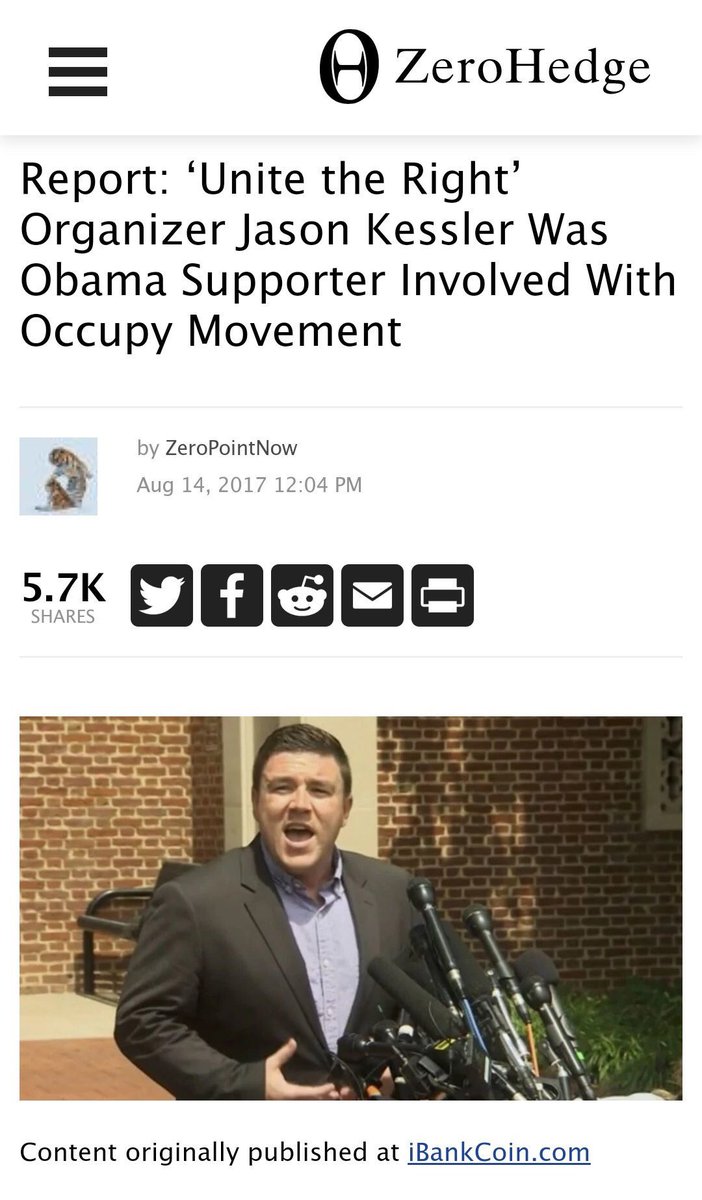
Task: Share the article on Facebook
Action: pos(232,596)
